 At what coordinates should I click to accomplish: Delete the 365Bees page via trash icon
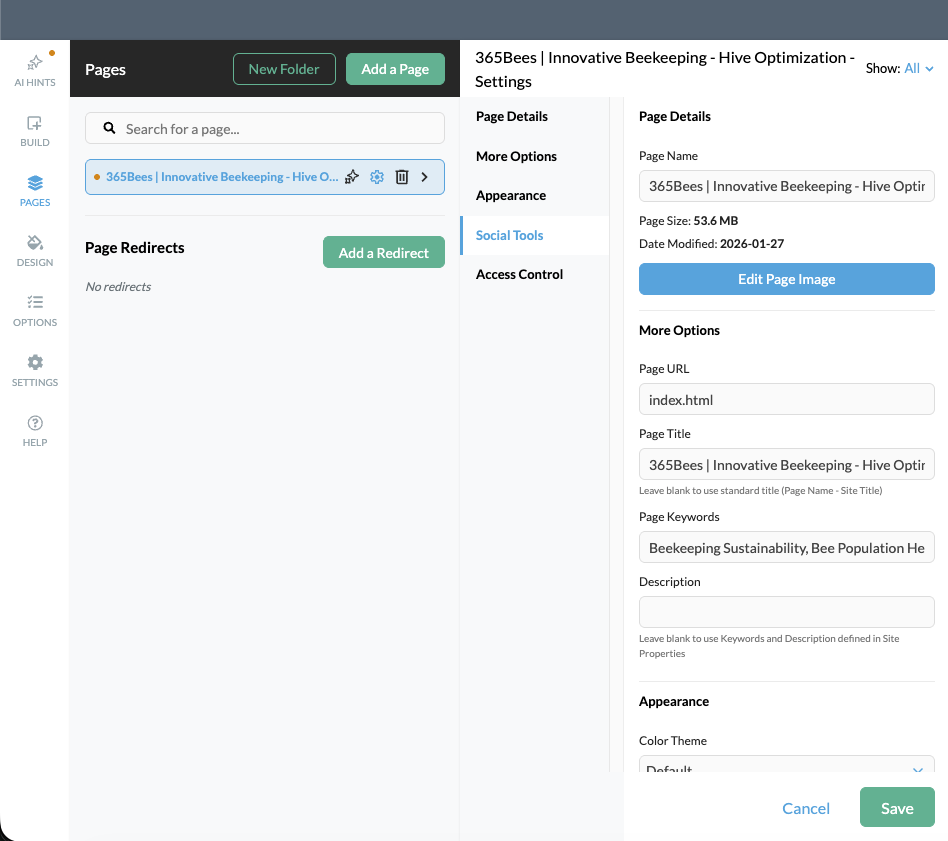pyautogui.click(x=401, y=176)
